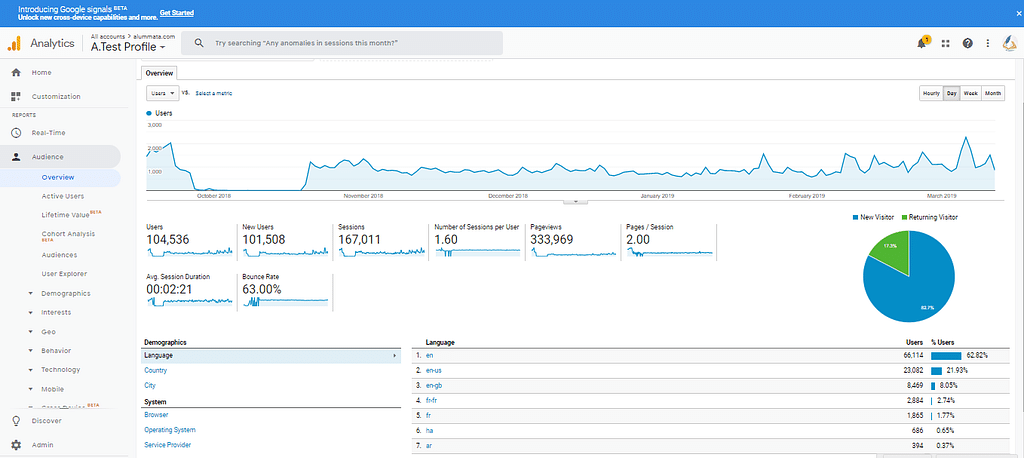Click the user account avatar
1024x458 pixels.
click(x=1009, y=43)
